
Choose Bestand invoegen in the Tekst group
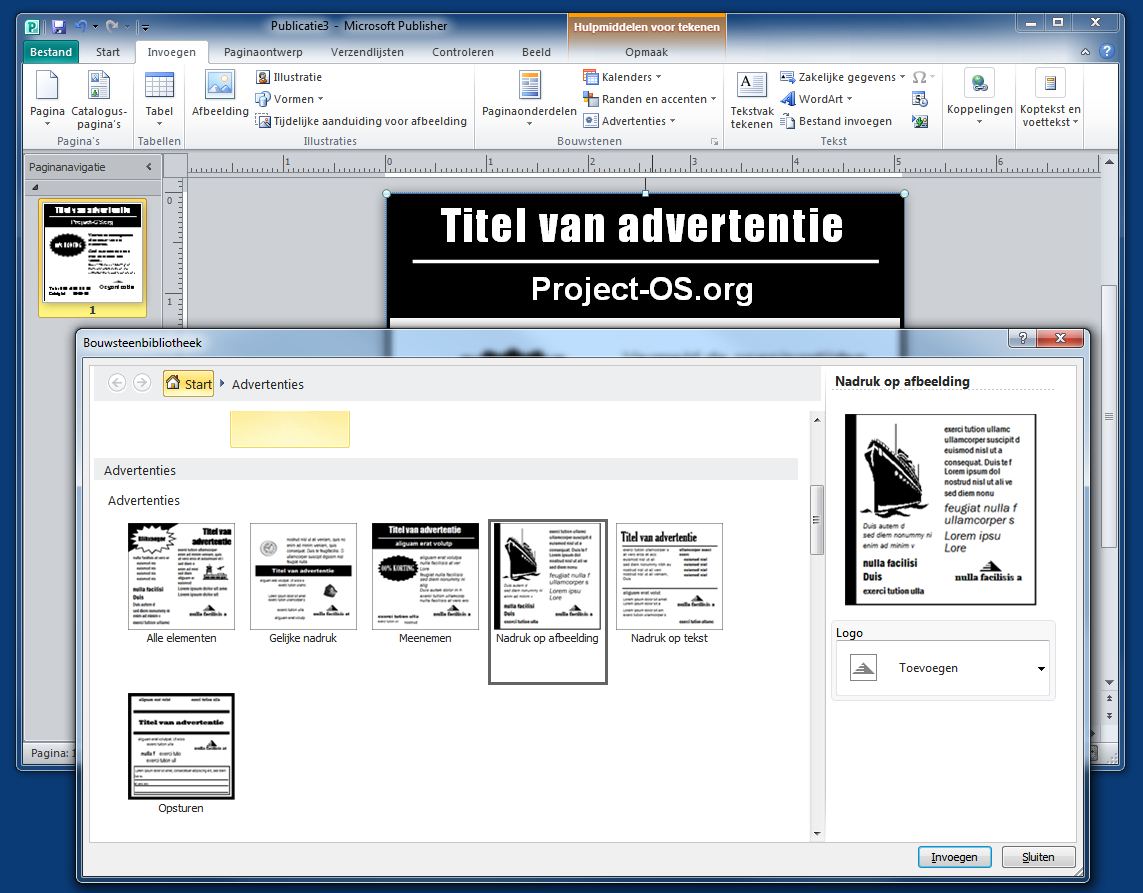[x=836, y=121]
